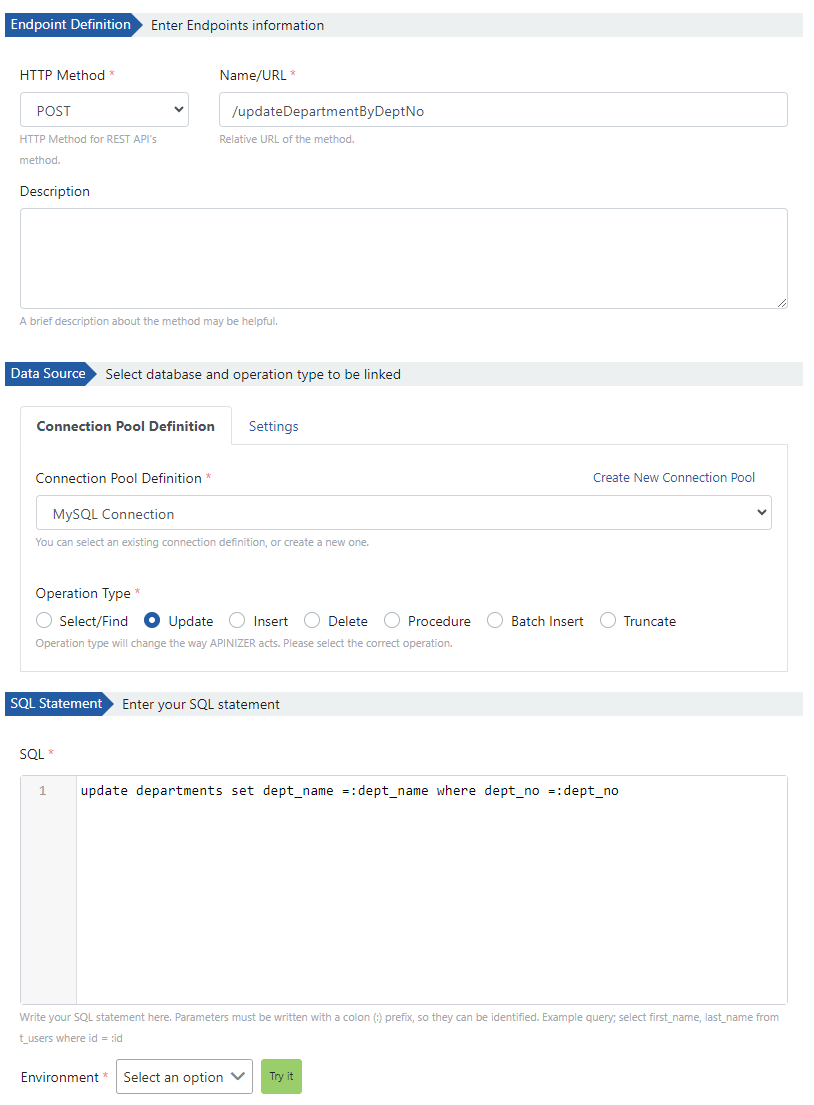
Task: Select the Connection Pool Definition tab
Action: 125,426
